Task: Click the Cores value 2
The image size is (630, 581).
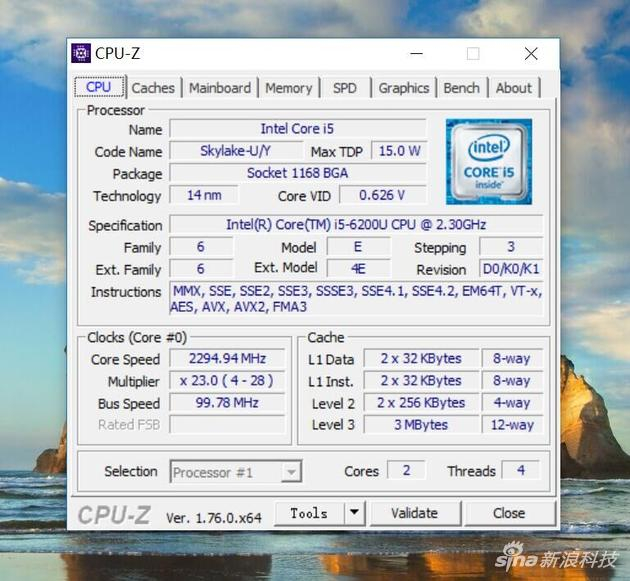Action: pyautogui.click(x=406, y=470)
